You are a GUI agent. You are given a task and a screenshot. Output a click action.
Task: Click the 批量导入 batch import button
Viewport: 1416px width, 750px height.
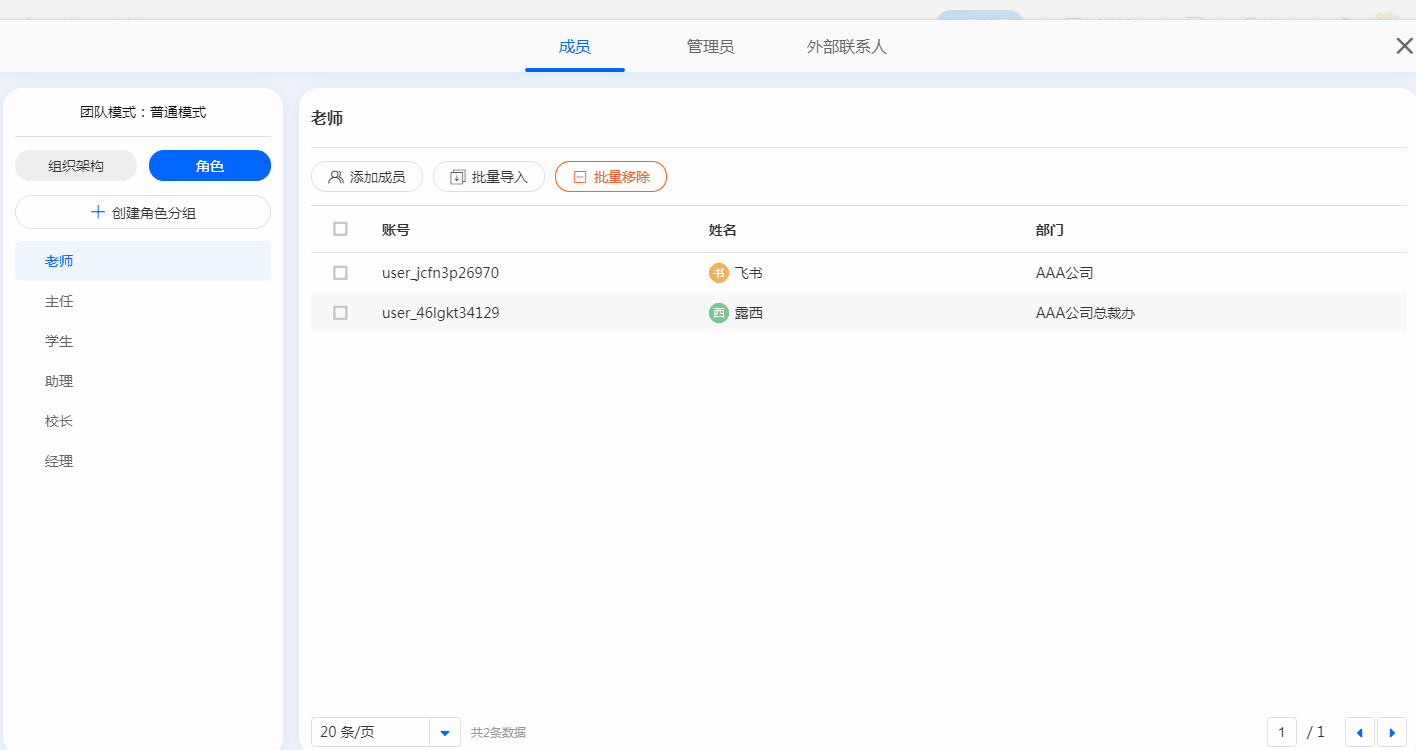click(489, 177)
